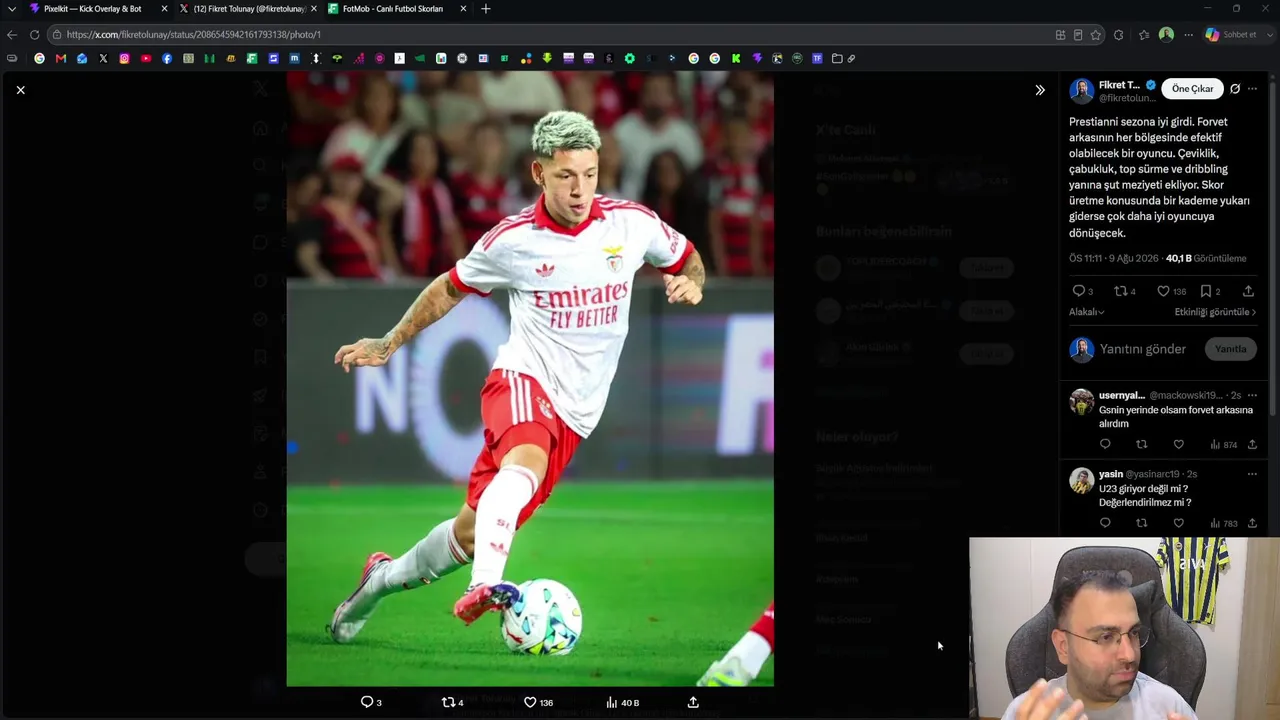Share the 'Gsnin yerinde olsam' comment
Screen dimensions: 1280x720
(1252, 444)
